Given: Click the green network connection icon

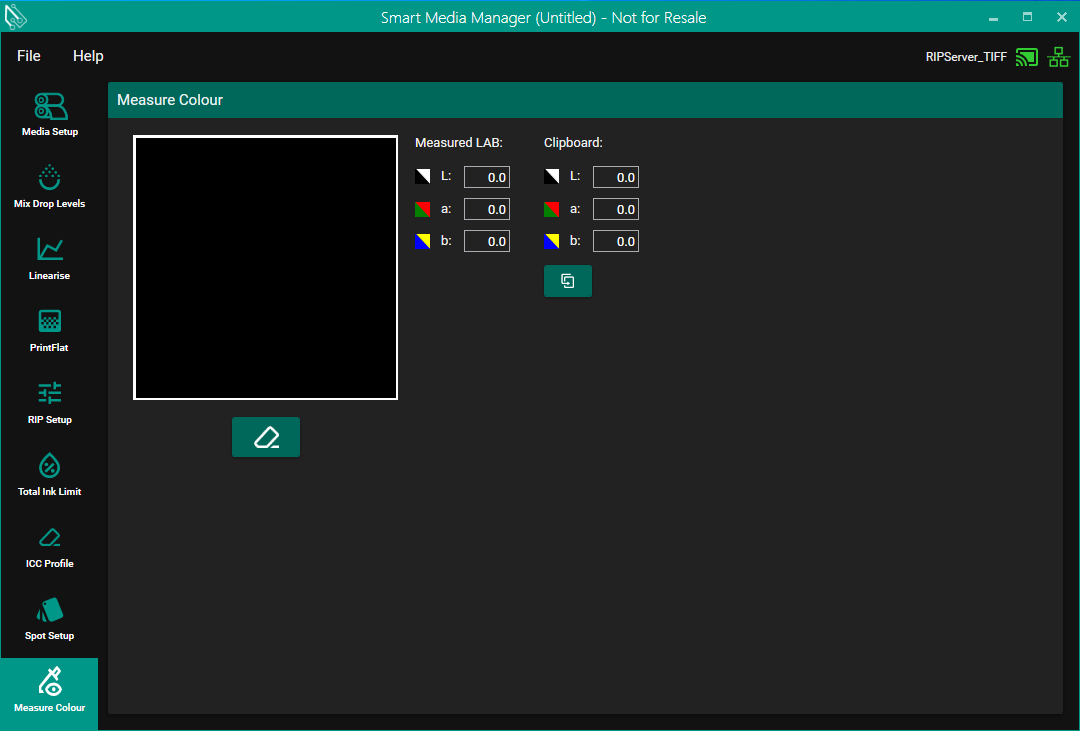Looking at the screenshot, I should point(1058,57).
